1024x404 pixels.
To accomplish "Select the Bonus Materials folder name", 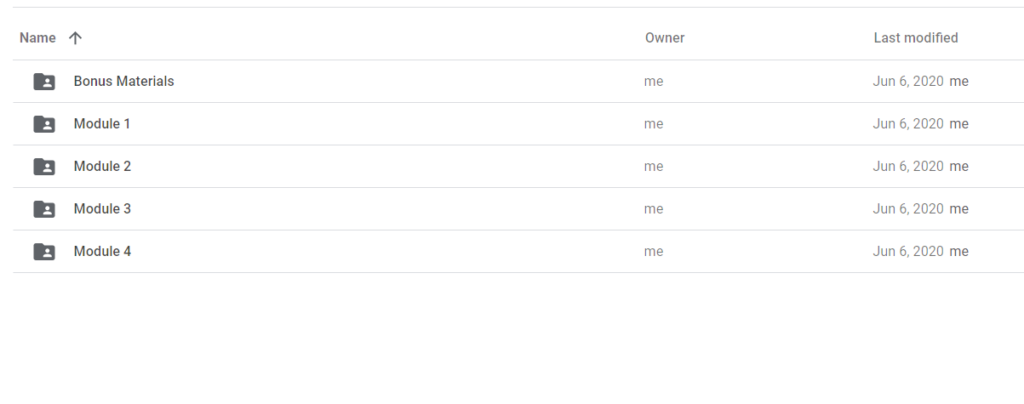I will tap(124, 81).
